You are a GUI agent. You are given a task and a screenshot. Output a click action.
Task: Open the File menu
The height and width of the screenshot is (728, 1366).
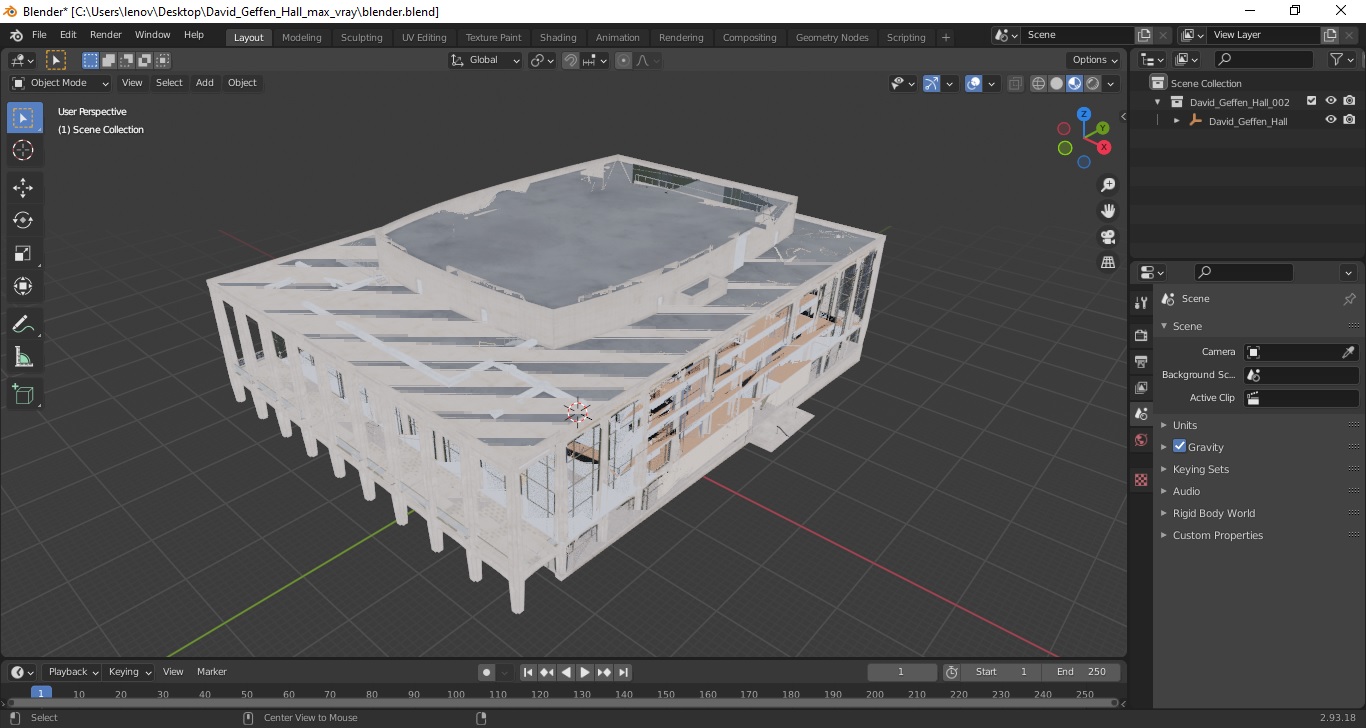click(x=39, y=35)
